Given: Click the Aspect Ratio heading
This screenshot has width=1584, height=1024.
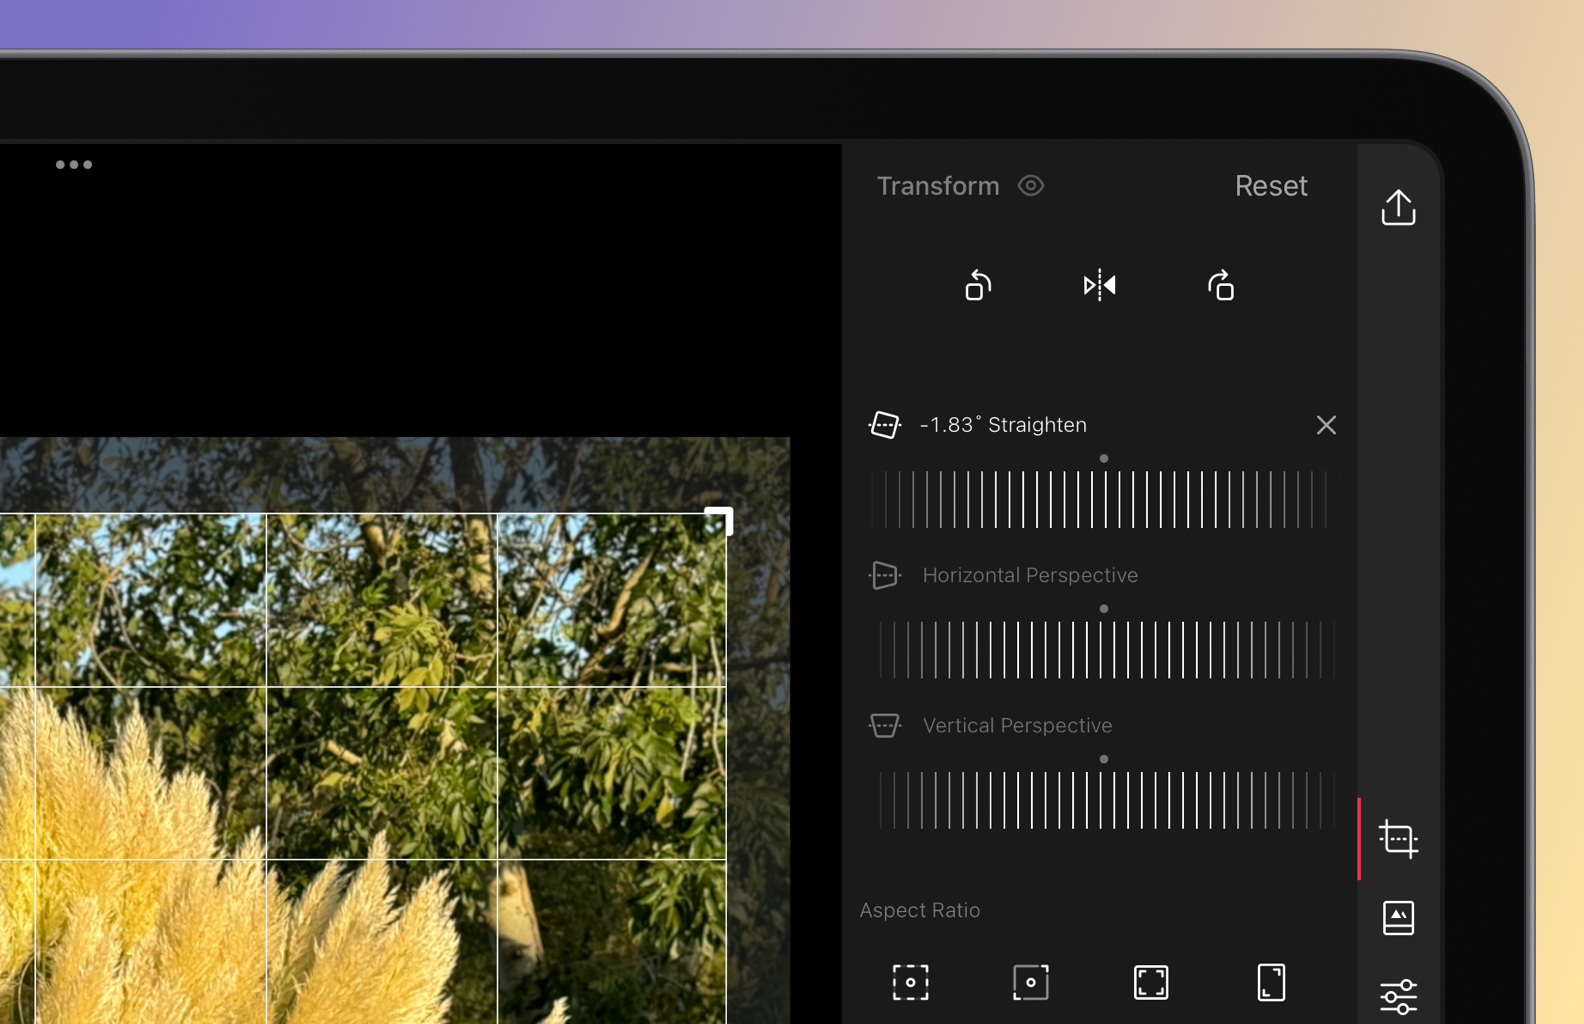Looking at the screenshot, I should tap(920, 910).
